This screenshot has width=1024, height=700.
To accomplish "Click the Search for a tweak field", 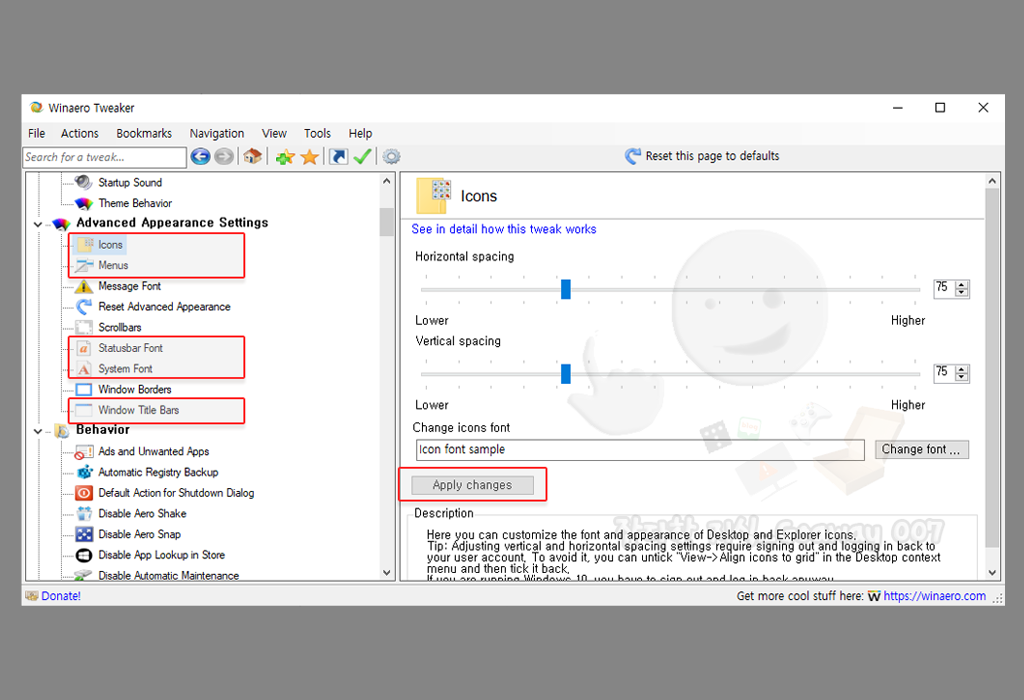I will [104, 157].
